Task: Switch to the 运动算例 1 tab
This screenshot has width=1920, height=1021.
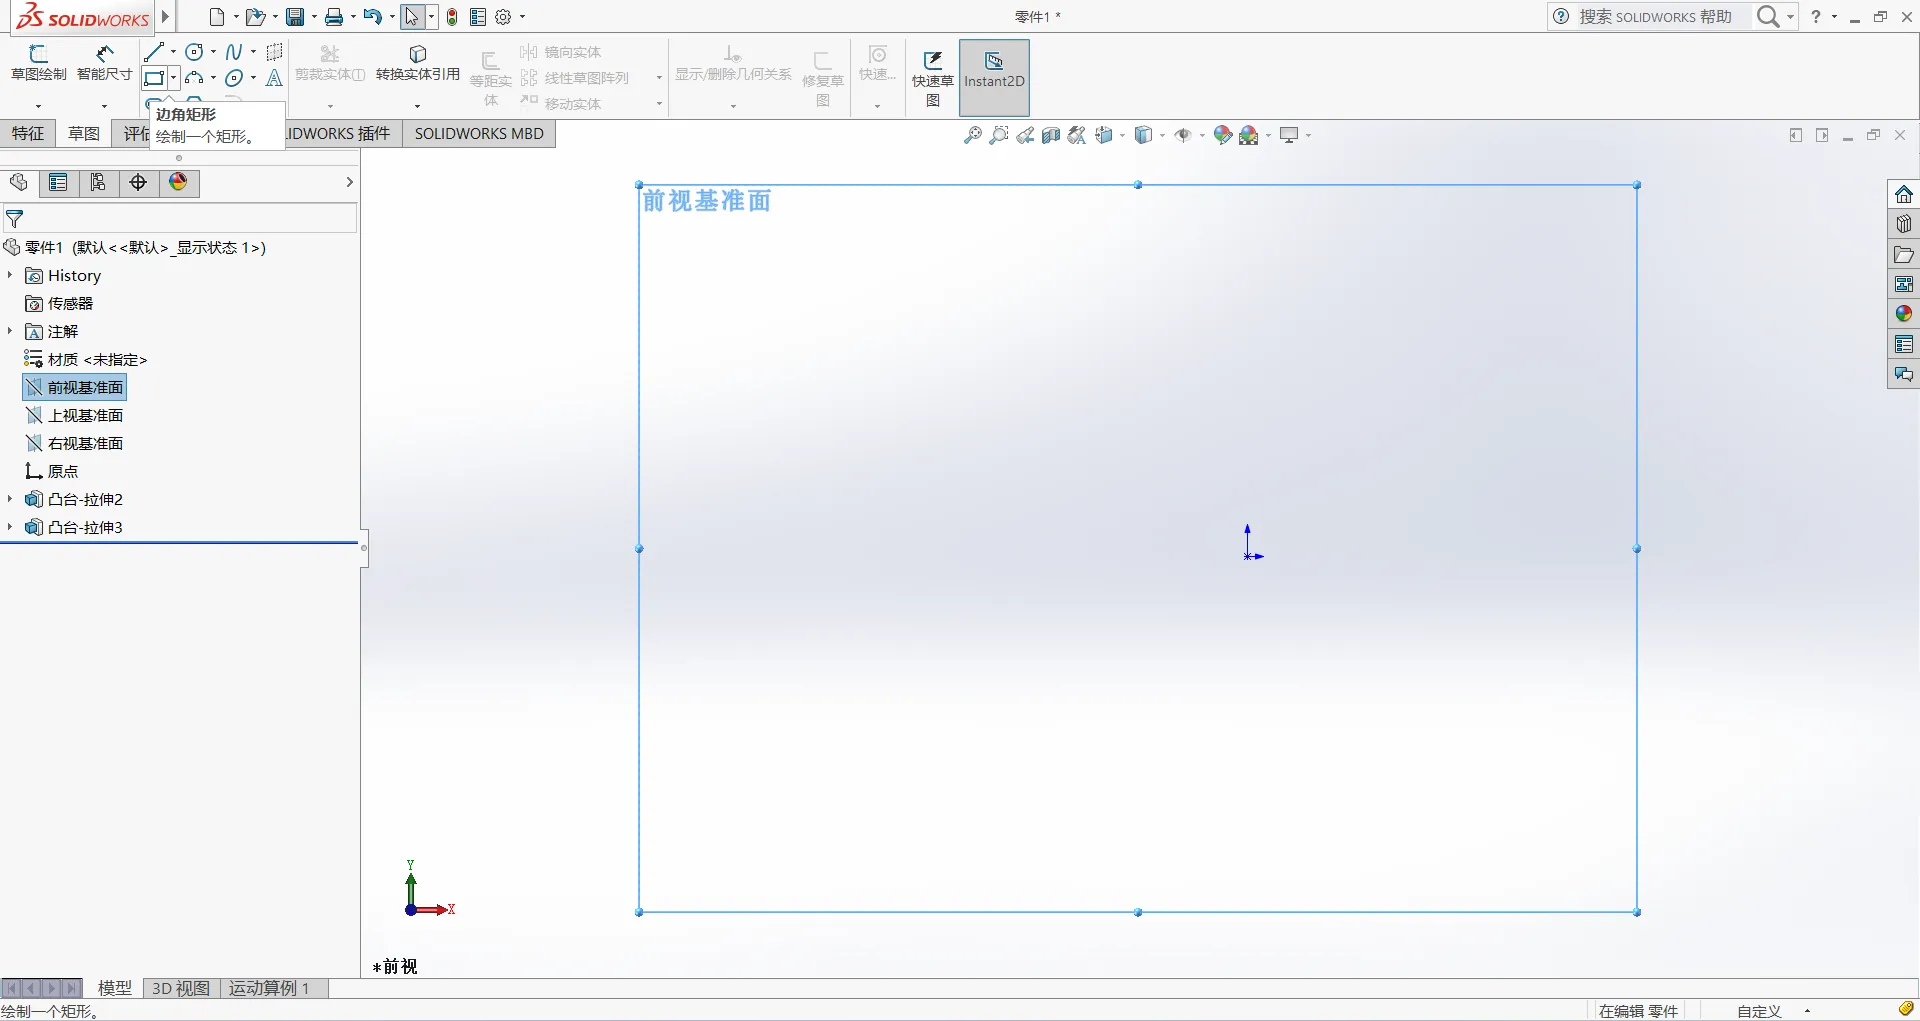Action: click(269, 988)
